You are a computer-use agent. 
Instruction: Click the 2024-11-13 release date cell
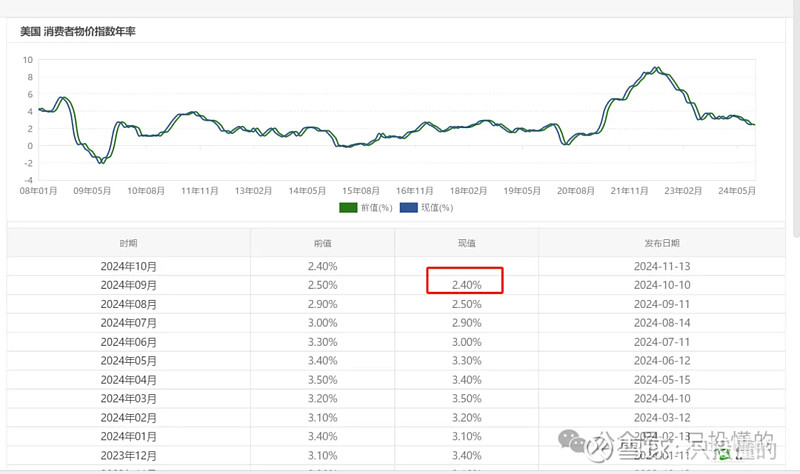point(662,266)
